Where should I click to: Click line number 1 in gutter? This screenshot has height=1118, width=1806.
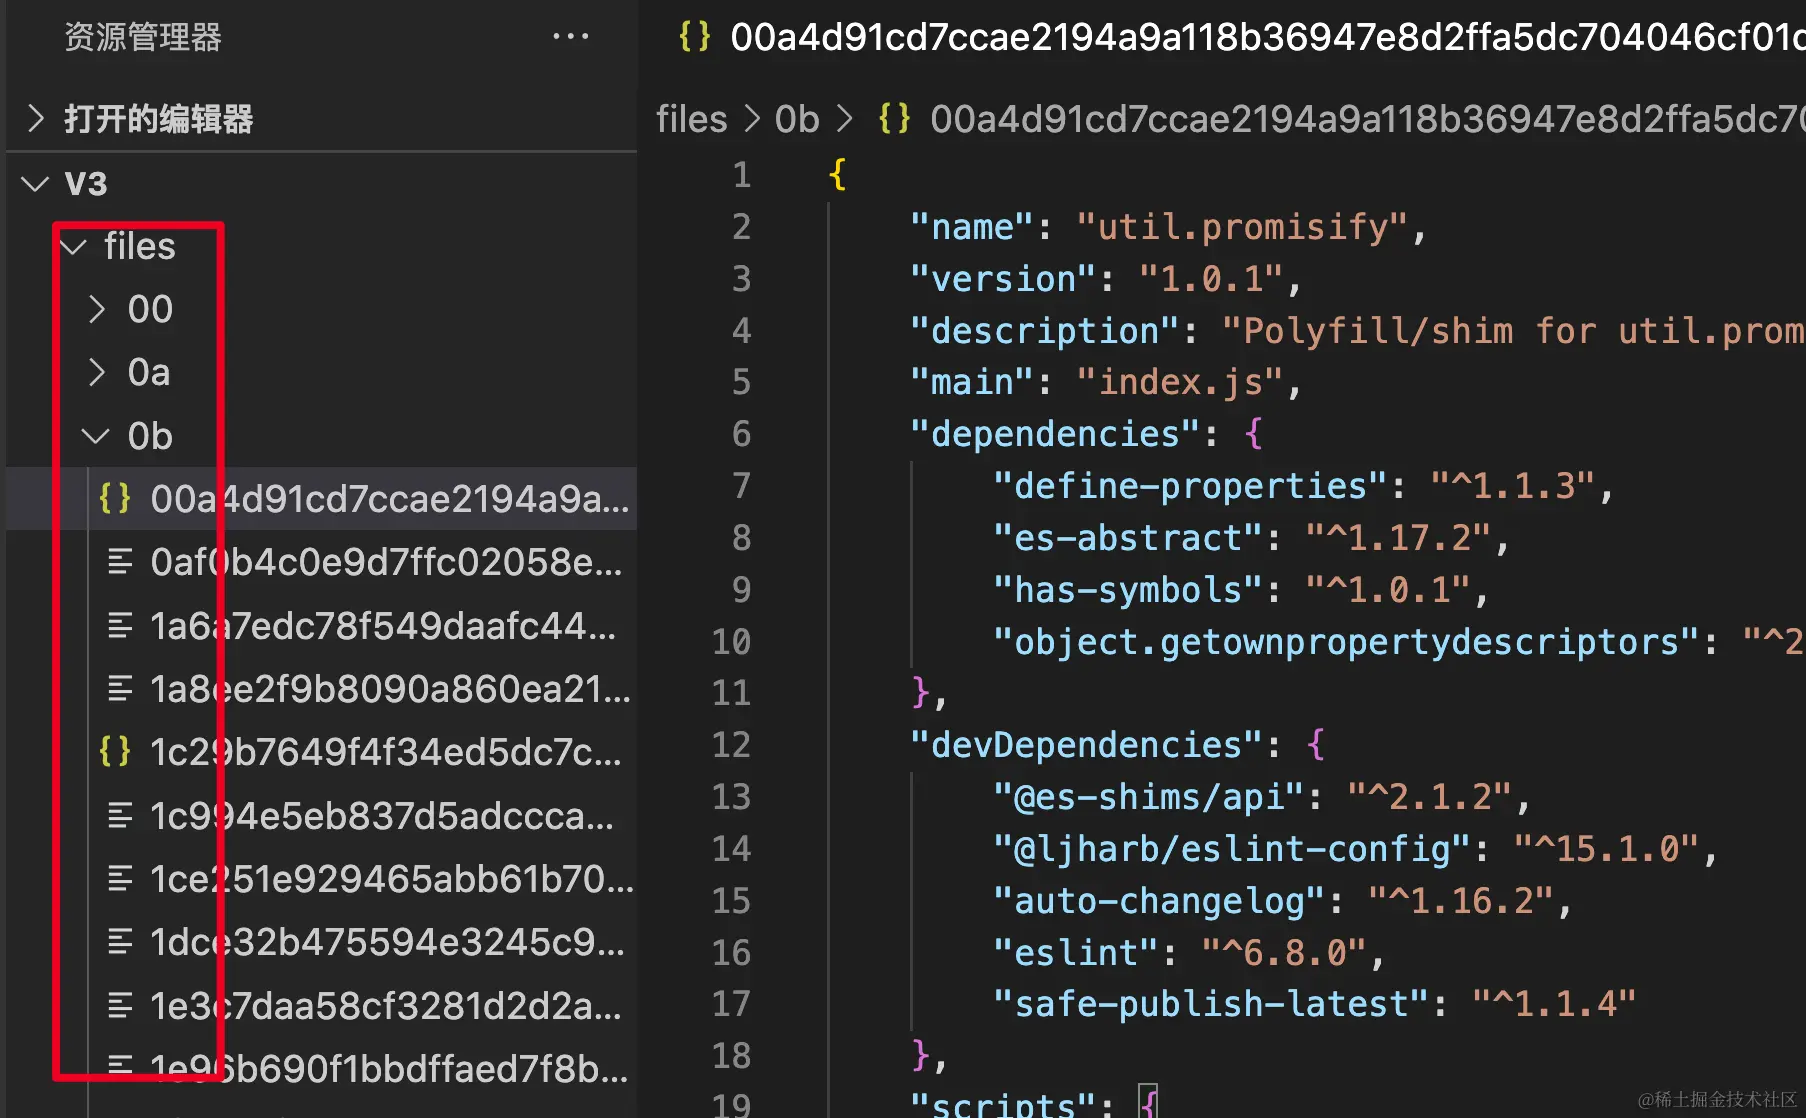coord(741,175)
